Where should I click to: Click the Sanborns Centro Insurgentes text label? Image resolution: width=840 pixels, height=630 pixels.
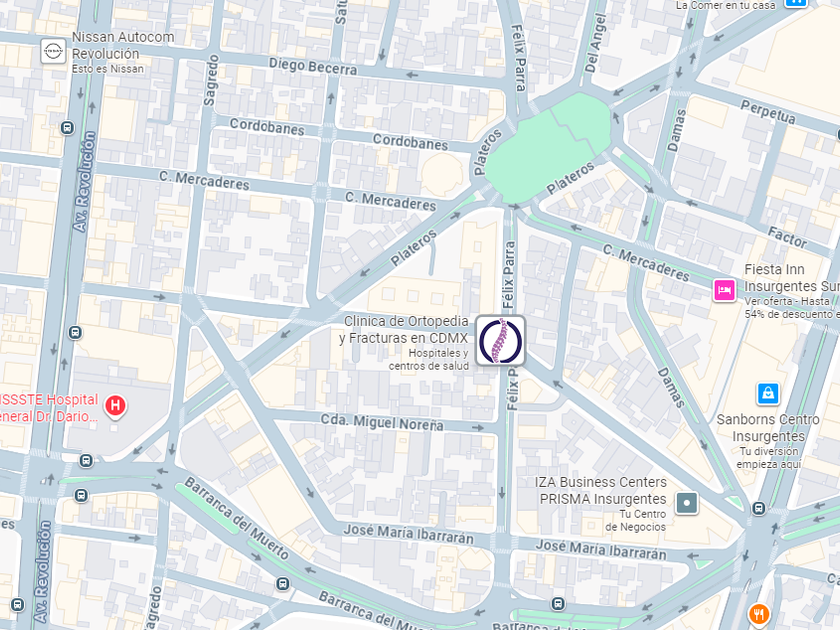(768, 428)
